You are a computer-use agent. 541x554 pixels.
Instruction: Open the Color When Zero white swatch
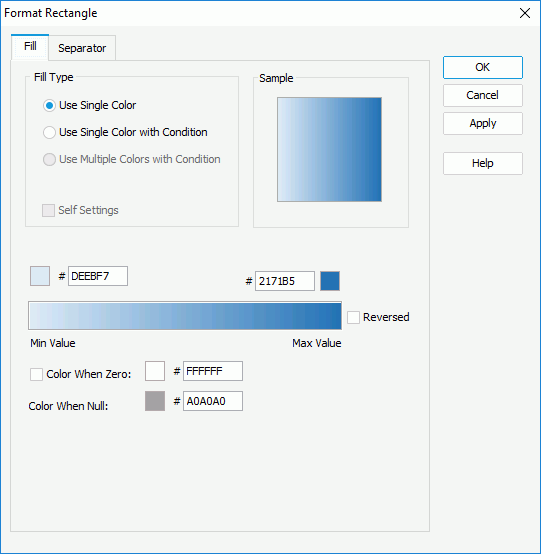point(155,371)
